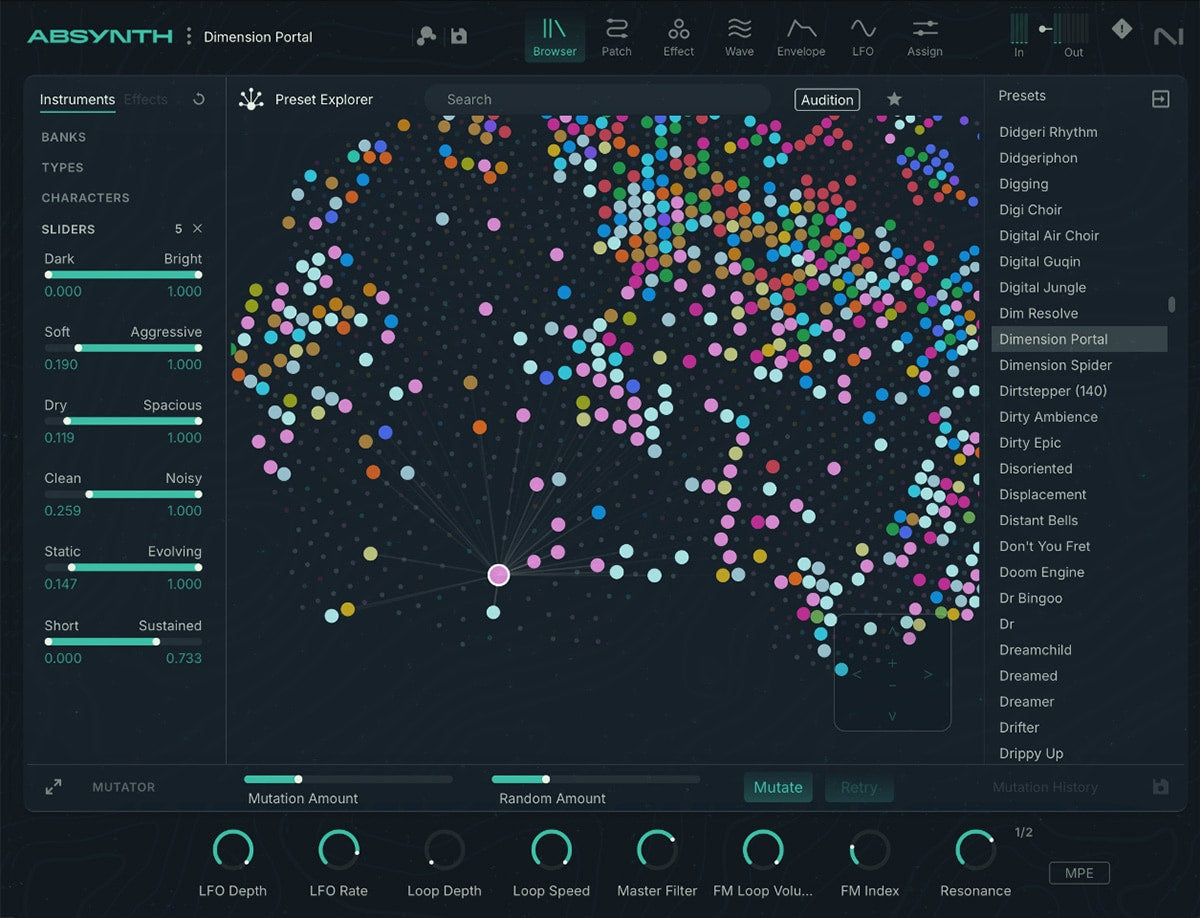Click the Mutate button

pos(778,787)
